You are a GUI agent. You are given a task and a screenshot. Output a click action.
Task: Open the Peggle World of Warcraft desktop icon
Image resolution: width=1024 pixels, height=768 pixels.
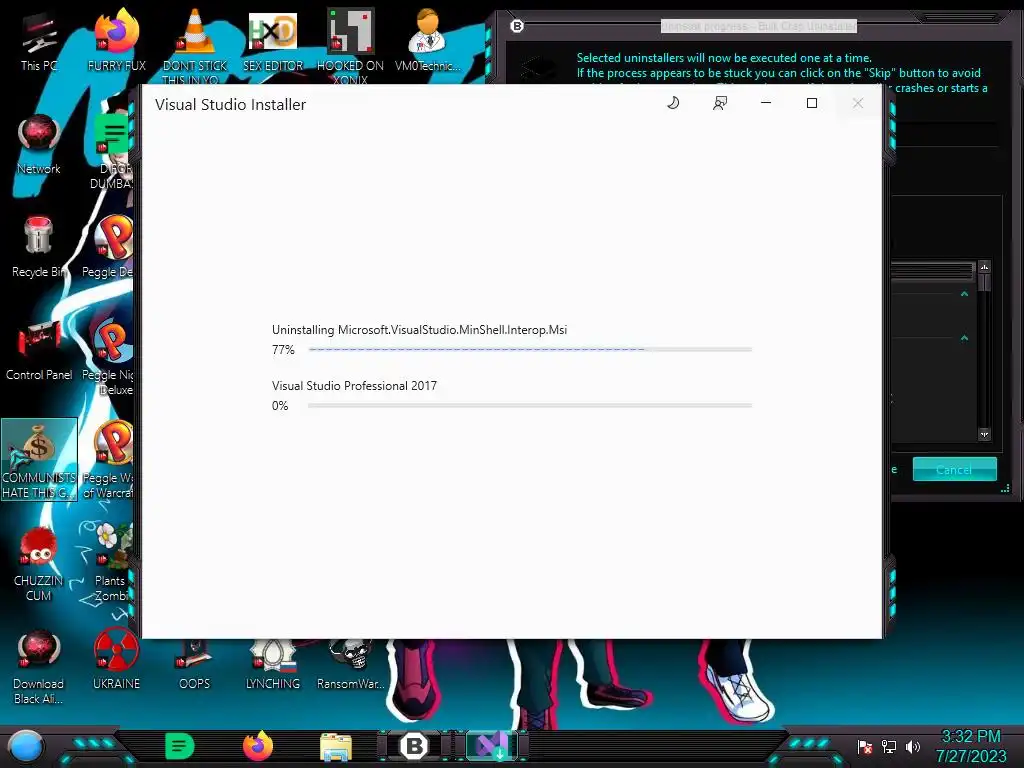(110, 460)
